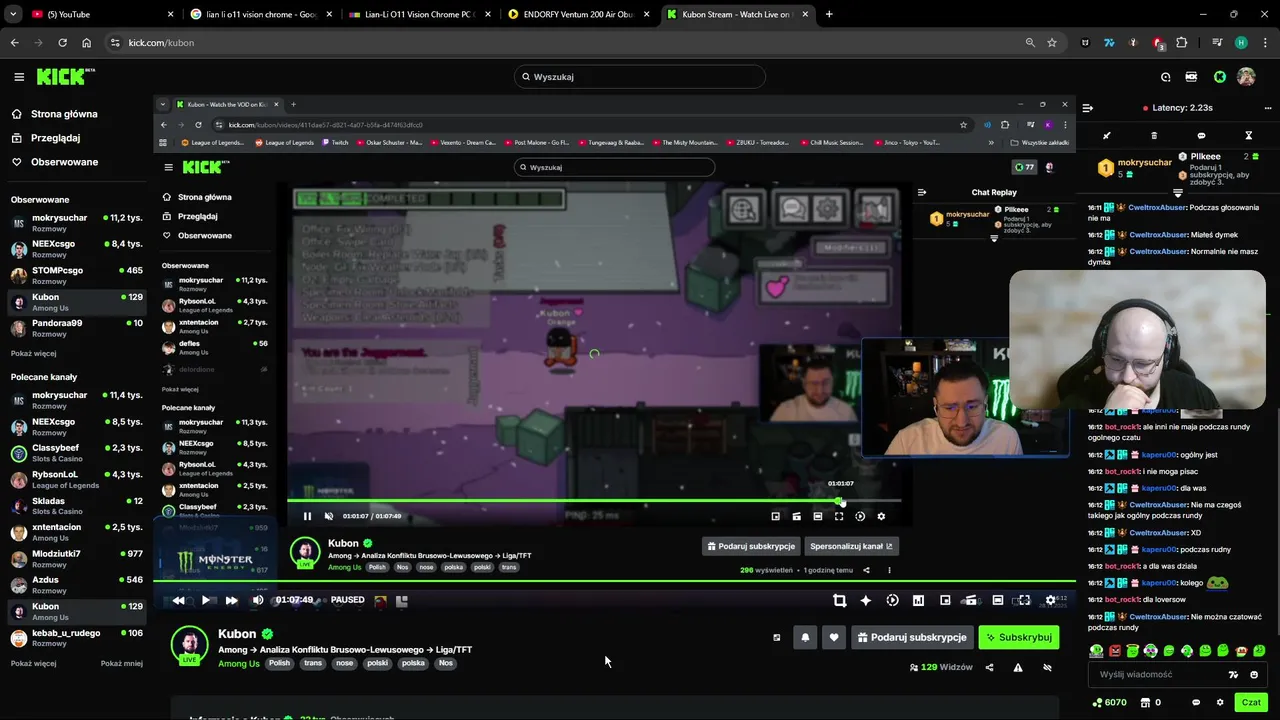The height and width of the screenshot is (720, 1280).
Task: Switch to the ENDORFY Ventum 200 Air tab
Action: click(x=577, y=14)
